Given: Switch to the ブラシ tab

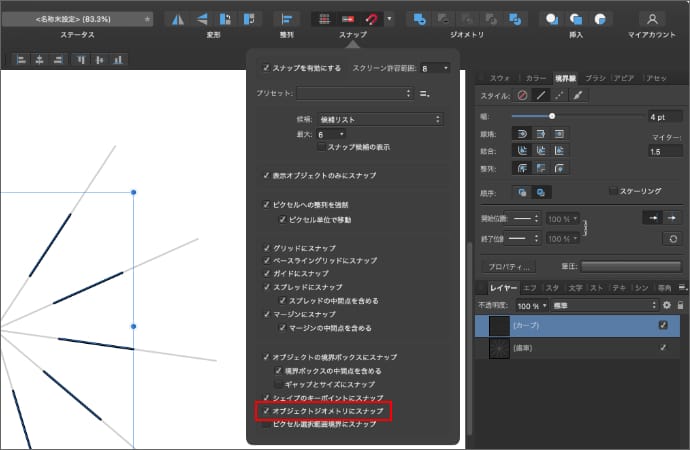Looking at the screenshot, I should [x=596, y=77].
